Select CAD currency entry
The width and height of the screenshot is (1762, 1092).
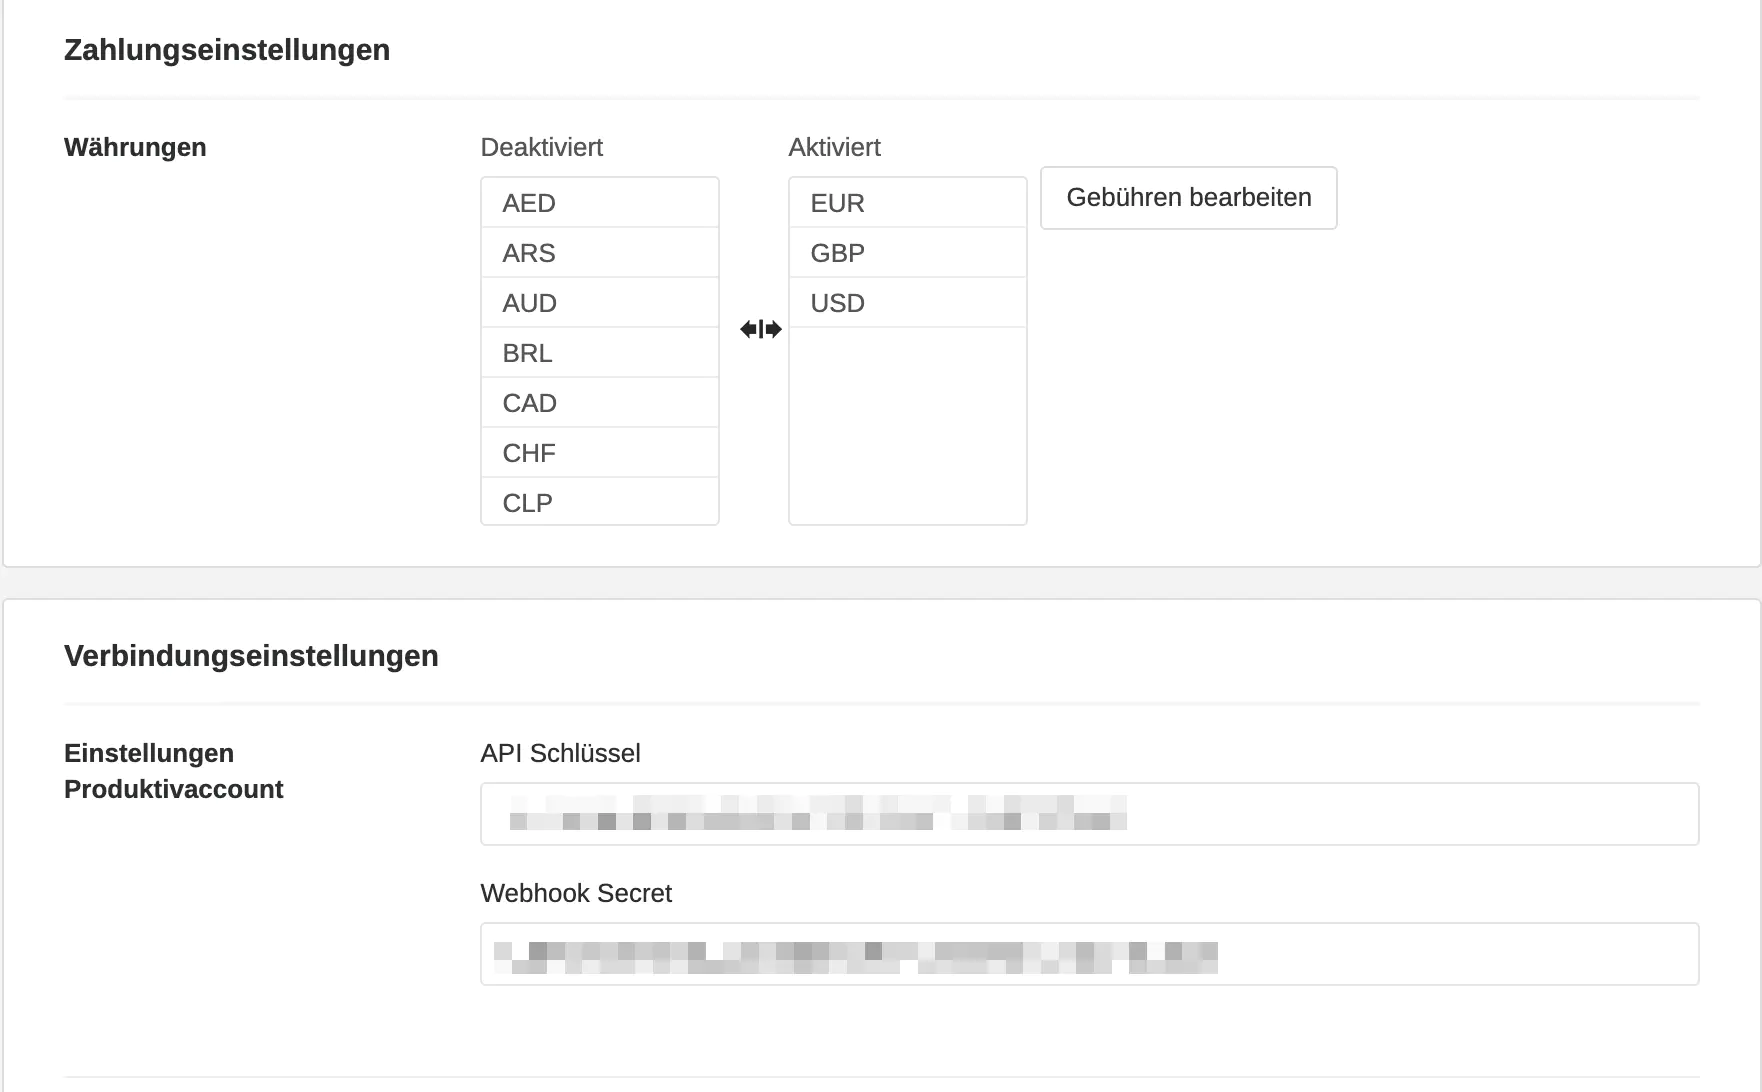click(599, 403)
